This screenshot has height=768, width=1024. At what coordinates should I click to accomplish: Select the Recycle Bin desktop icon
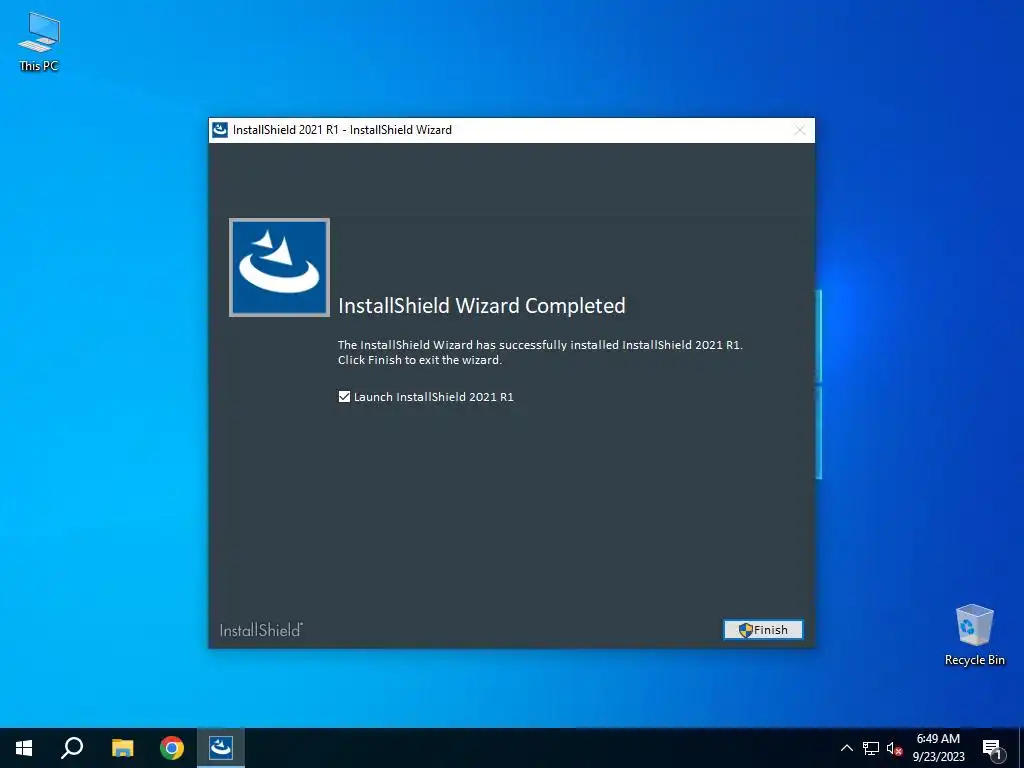(974, 635)
